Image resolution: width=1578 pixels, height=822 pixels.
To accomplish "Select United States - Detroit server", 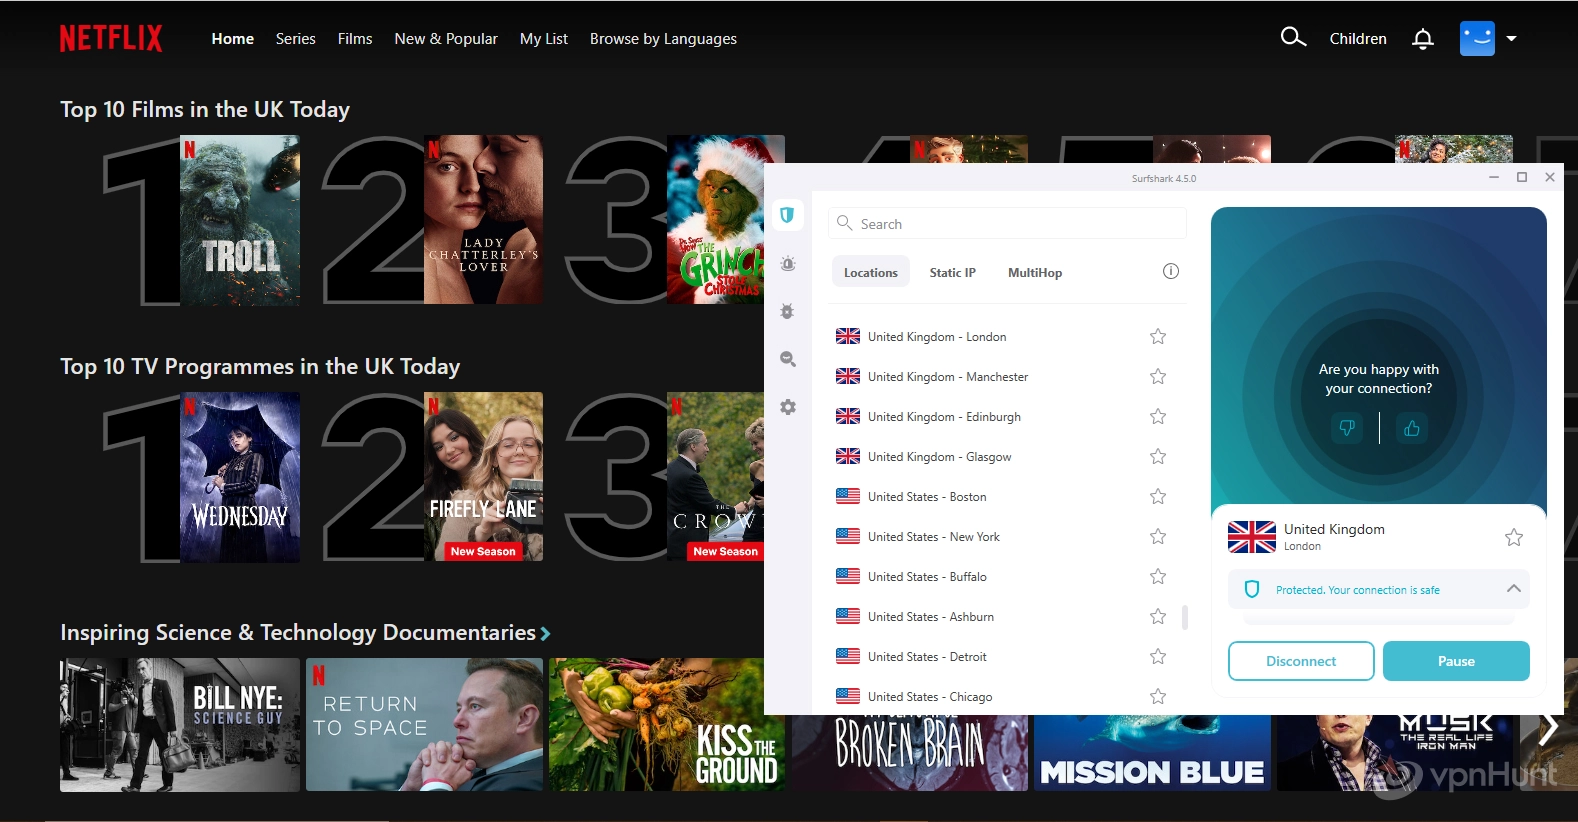I will click(1003, 656).
